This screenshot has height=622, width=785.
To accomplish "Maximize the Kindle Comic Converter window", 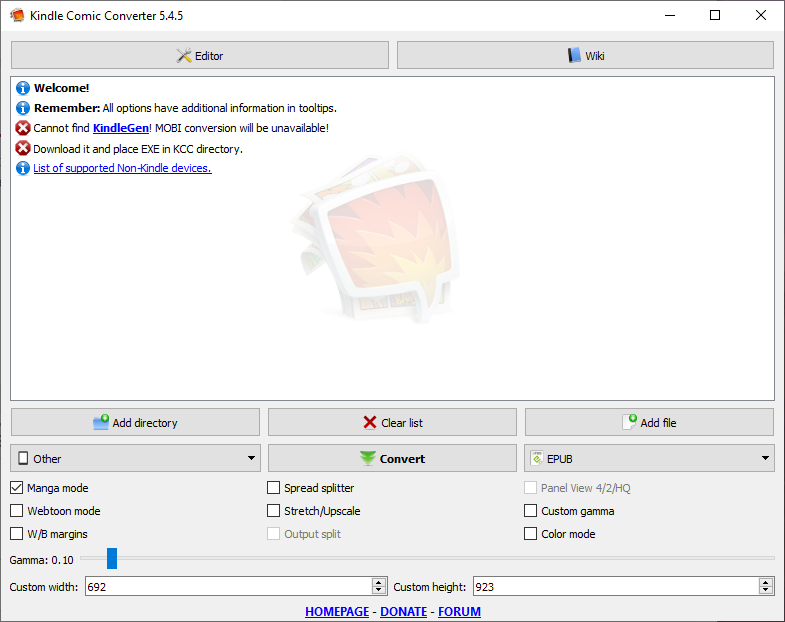I will 715,16.
